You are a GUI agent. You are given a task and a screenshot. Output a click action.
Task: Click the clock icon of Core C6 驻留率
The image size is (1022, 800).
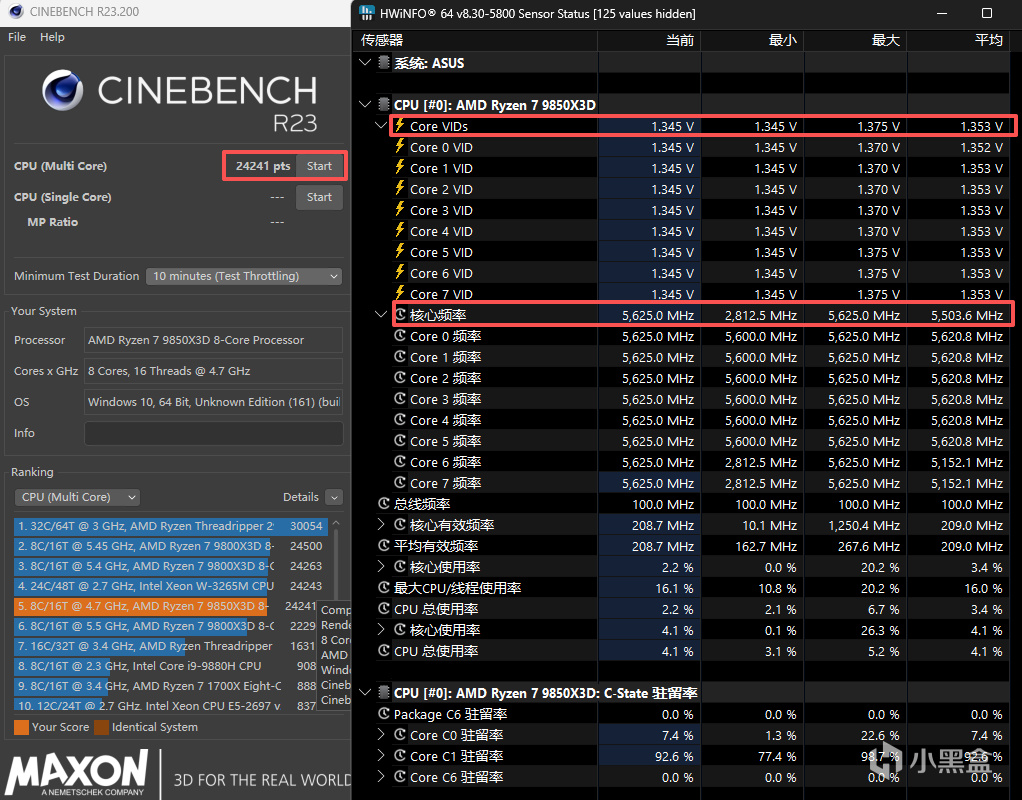pos(401,777)
